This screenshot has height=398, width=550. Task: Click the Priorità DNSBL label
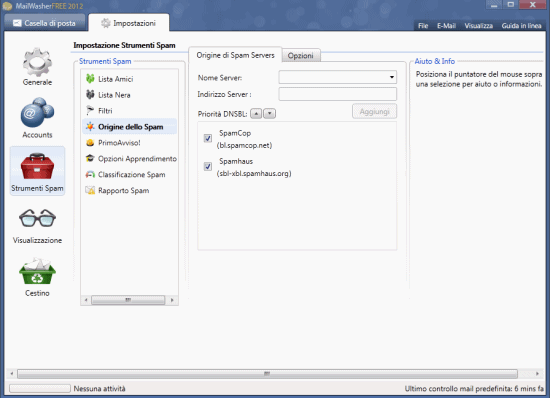tap(222, 114)
